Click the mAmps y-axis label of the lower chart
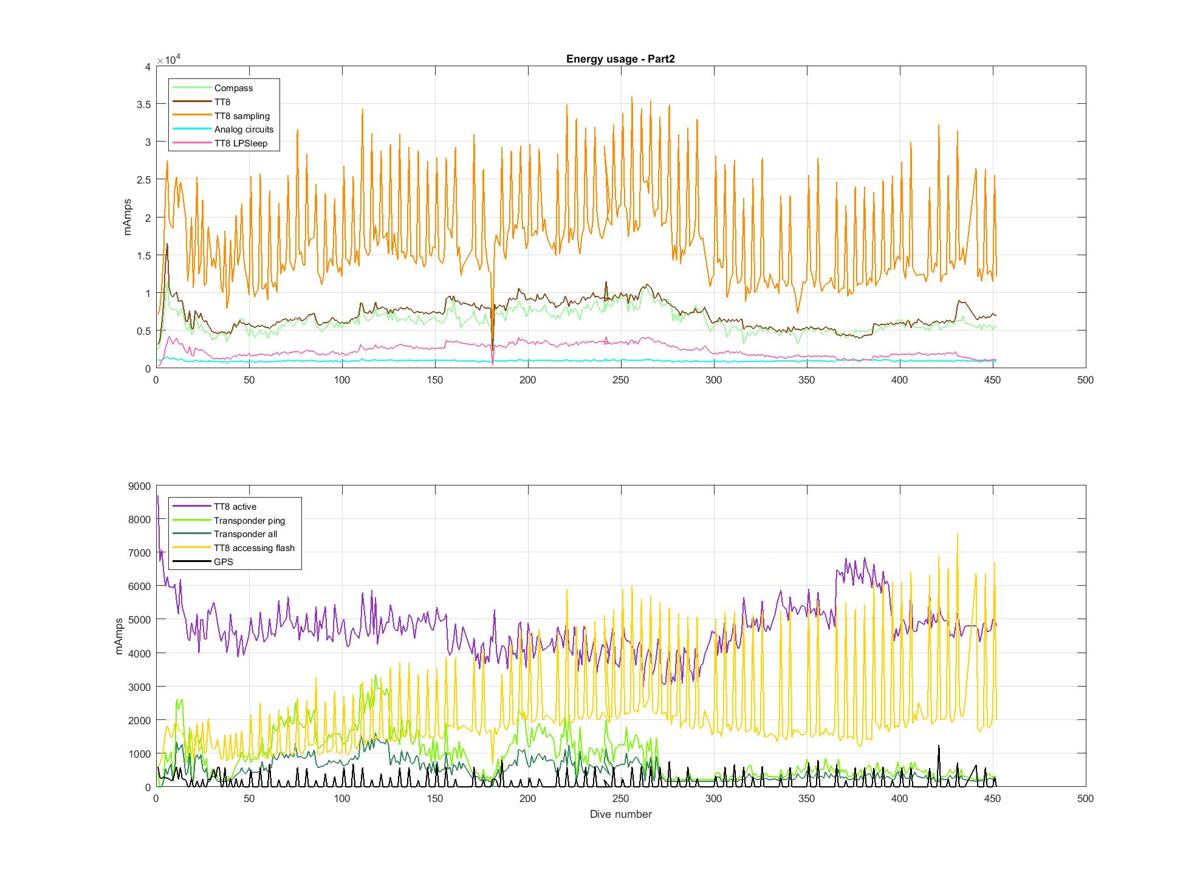 [121, 636]
